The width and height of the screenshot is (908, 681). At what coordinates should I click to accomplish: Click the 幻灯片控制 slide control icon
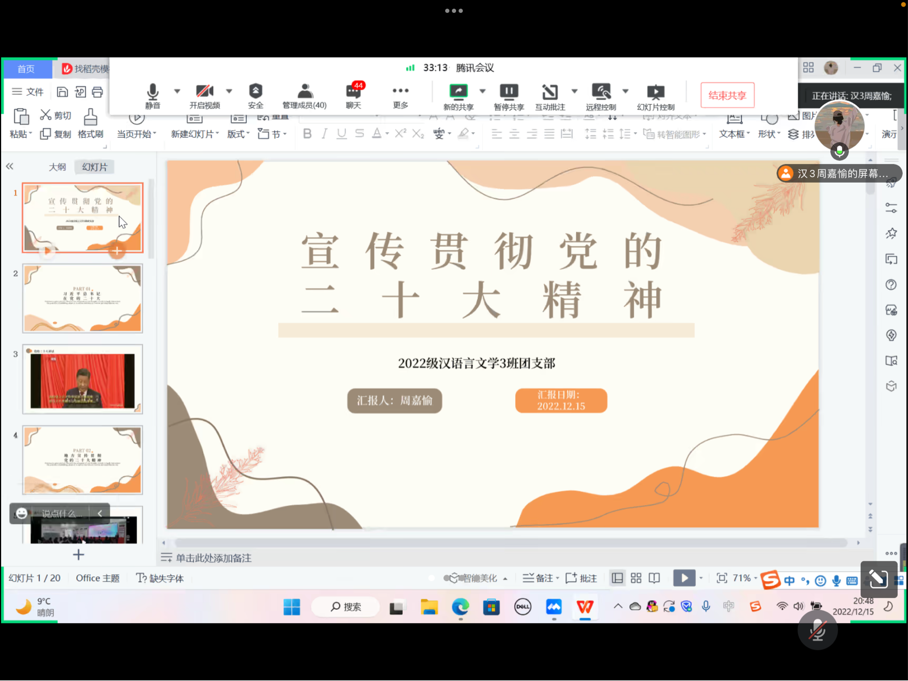coord(655,95)
